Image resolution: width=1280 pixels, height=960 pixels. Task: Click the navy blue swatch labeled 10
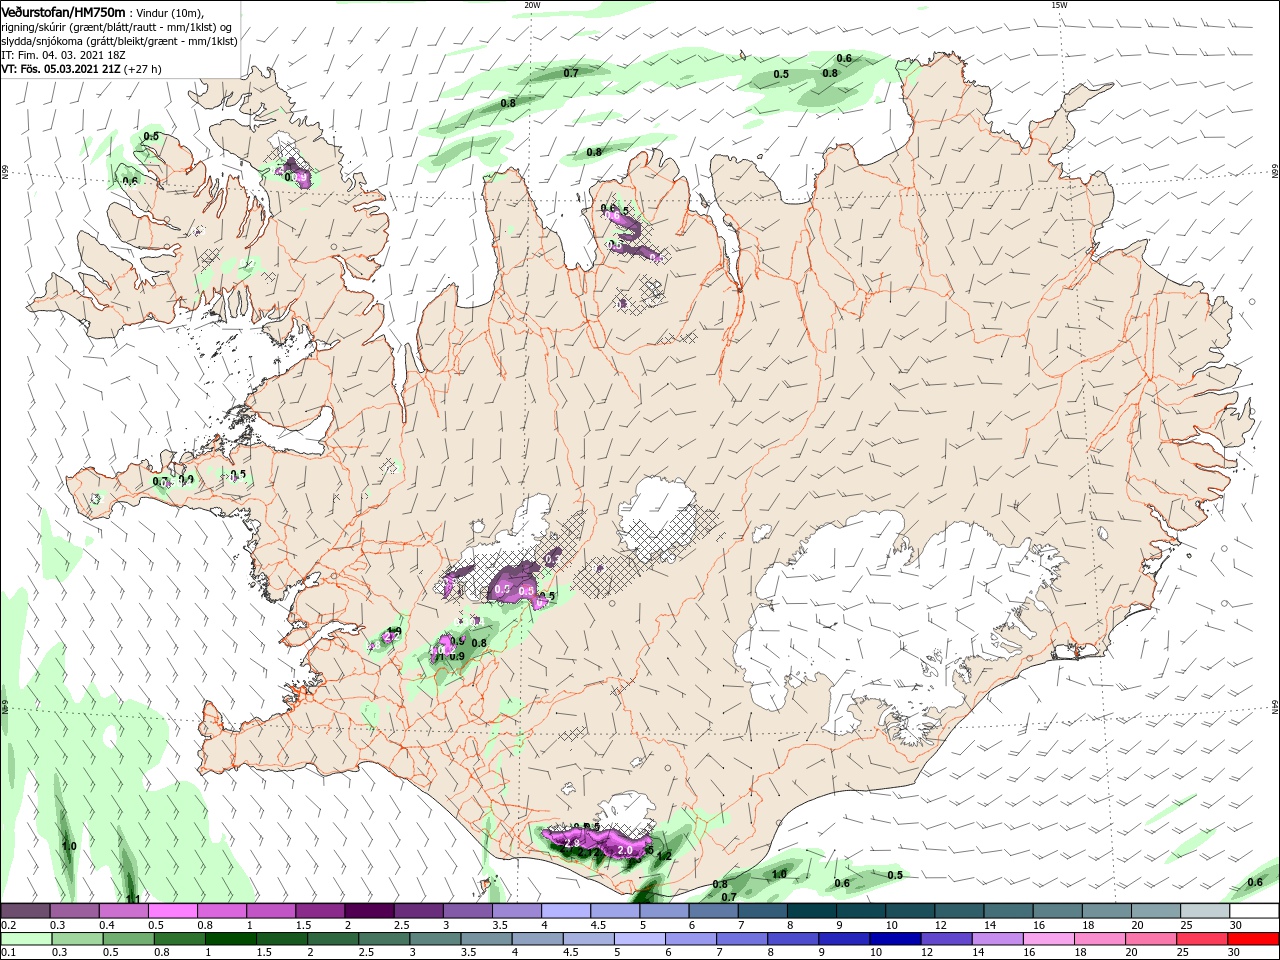[894, 939]
